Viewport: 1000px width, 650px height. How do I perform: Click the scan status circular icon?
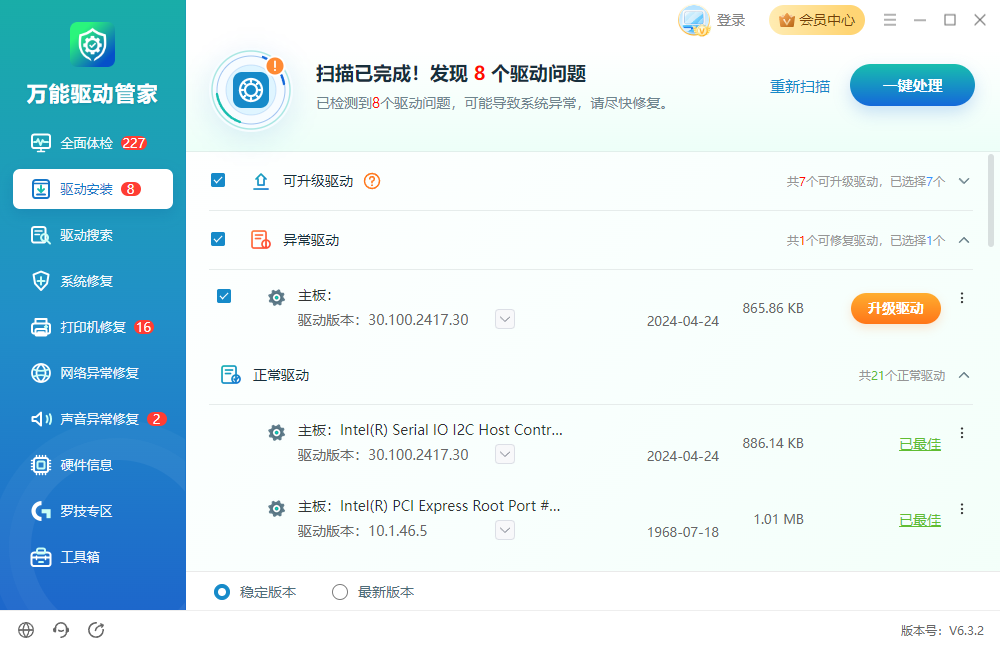click(x=251, y=91)
